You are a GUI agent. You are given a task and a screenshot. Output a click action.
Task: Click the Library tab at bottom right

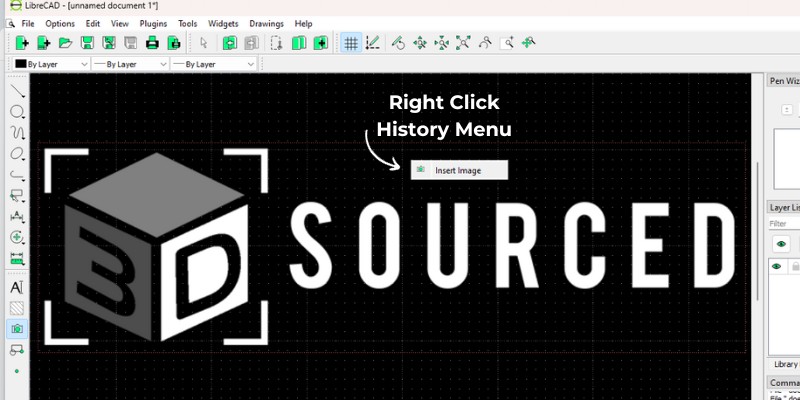pyautogui.click(x=785, y=365)
